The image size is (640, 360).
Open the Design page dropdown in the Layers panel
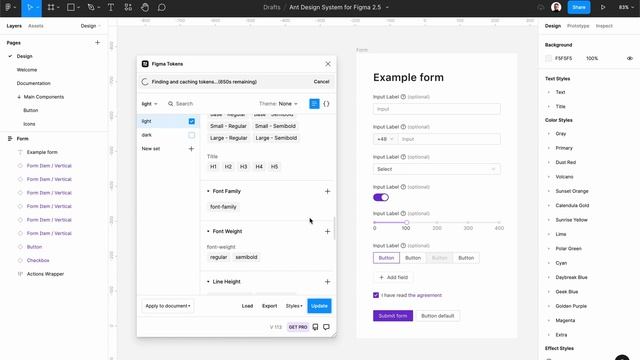click(91, 26)
